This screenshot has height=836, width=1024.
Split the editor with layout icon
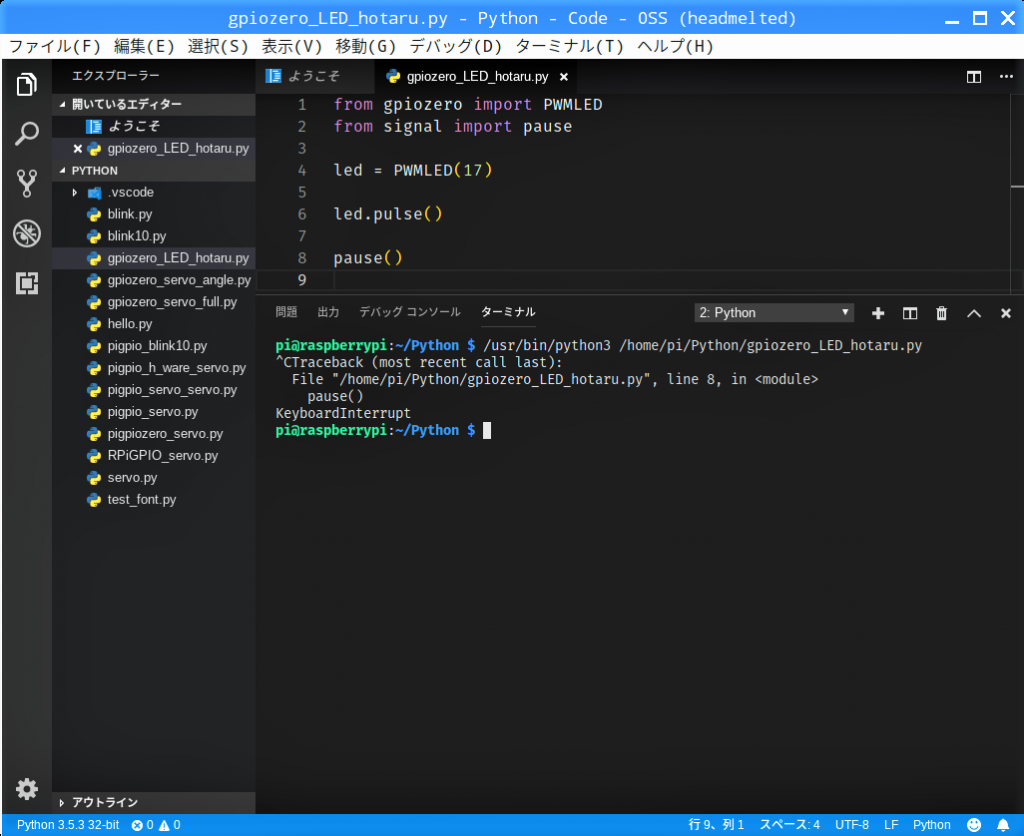973,77
